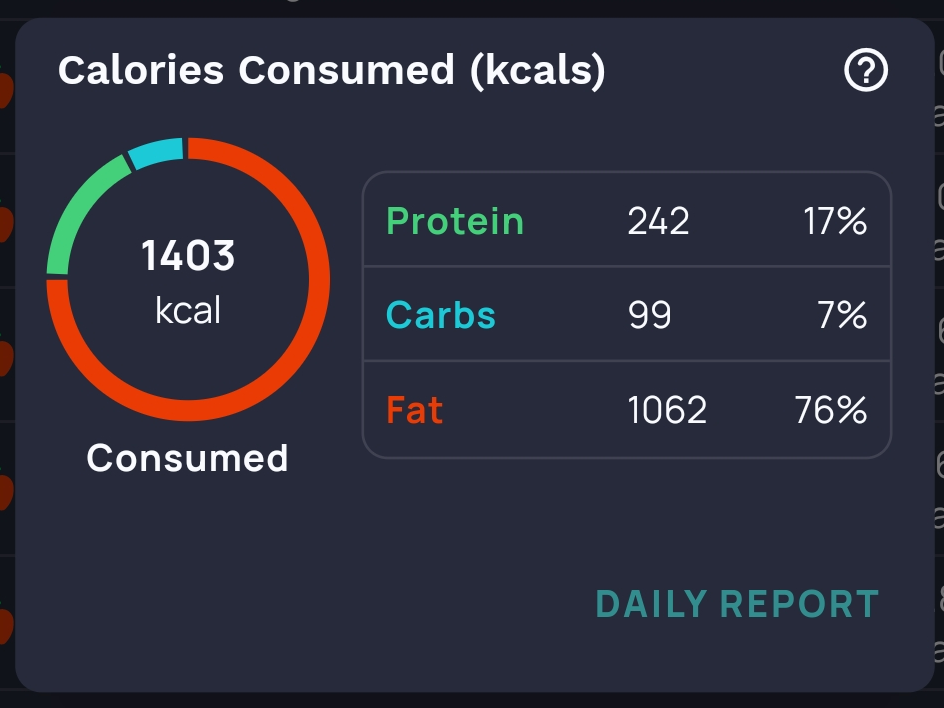Screen dimensions: 944x708
Task: Tap the 1403 total in the donut center
Action: tap(188, 256)
